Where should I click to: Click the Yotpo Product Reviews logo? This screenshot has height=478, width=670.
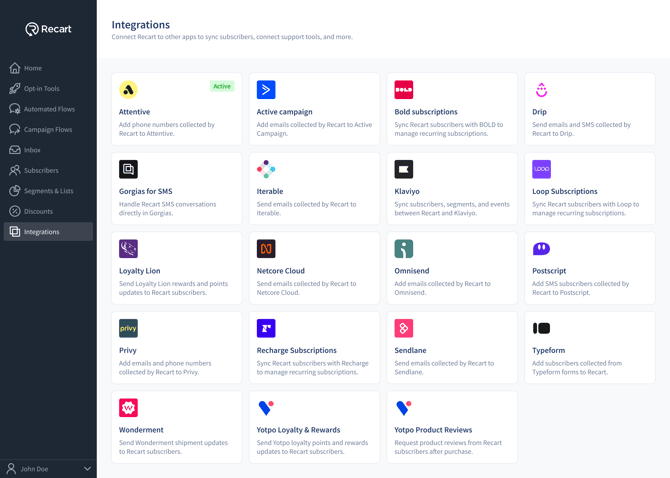coord(404,408)
